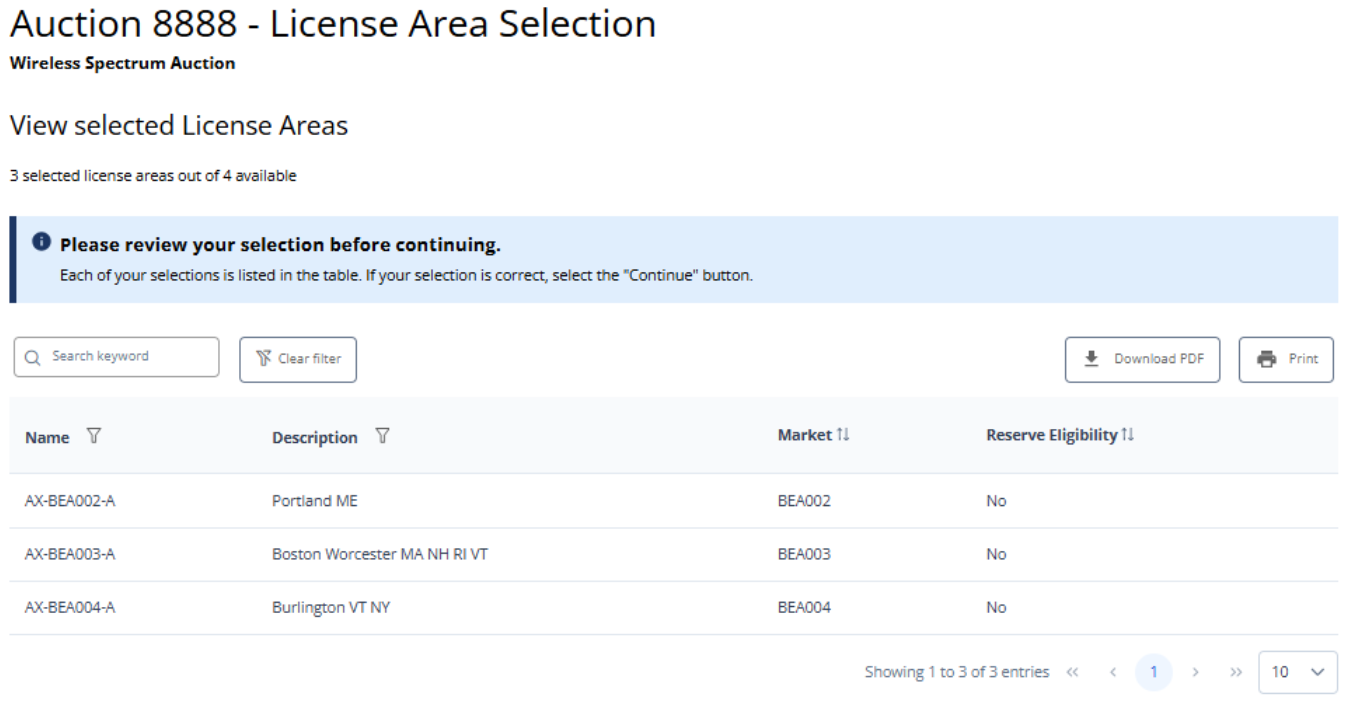Open rows-per-page dropdown showing 10
Viewport: 1345px width, 705px height.
click(x=1297, y=672)
